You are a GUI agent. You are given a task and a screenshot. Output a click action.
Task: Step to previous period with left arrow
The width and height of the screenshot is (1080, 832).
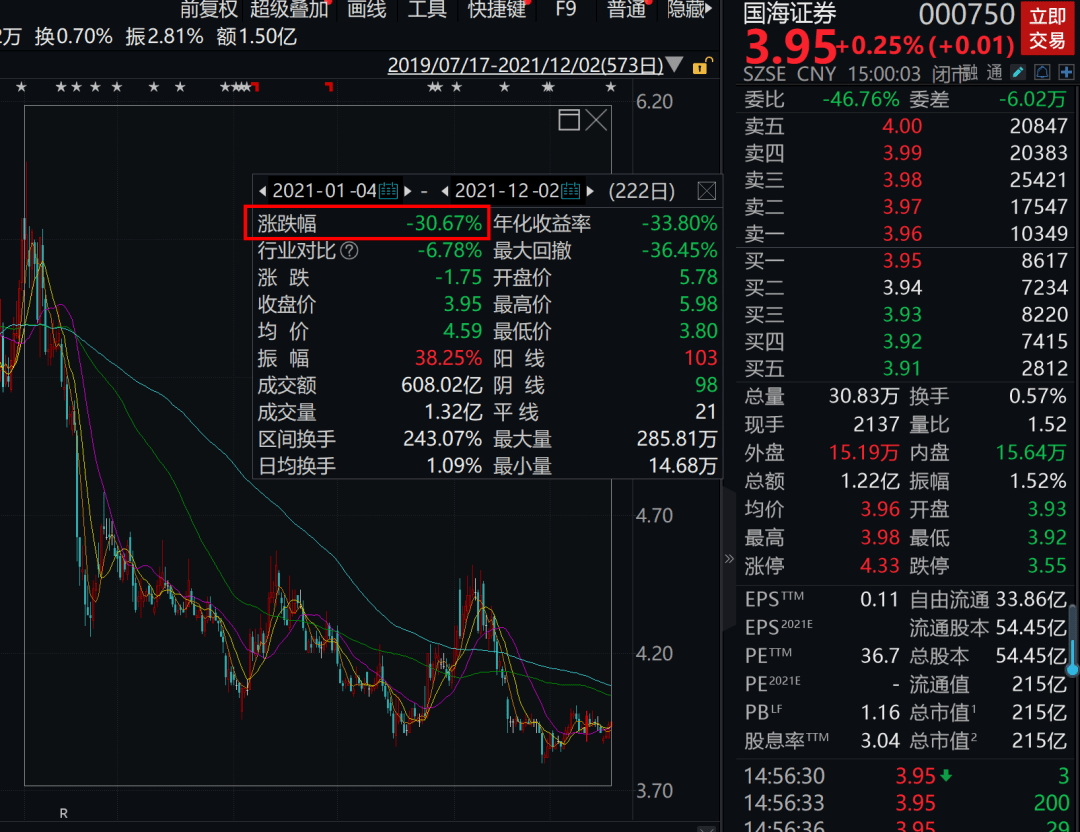[262, 190]
